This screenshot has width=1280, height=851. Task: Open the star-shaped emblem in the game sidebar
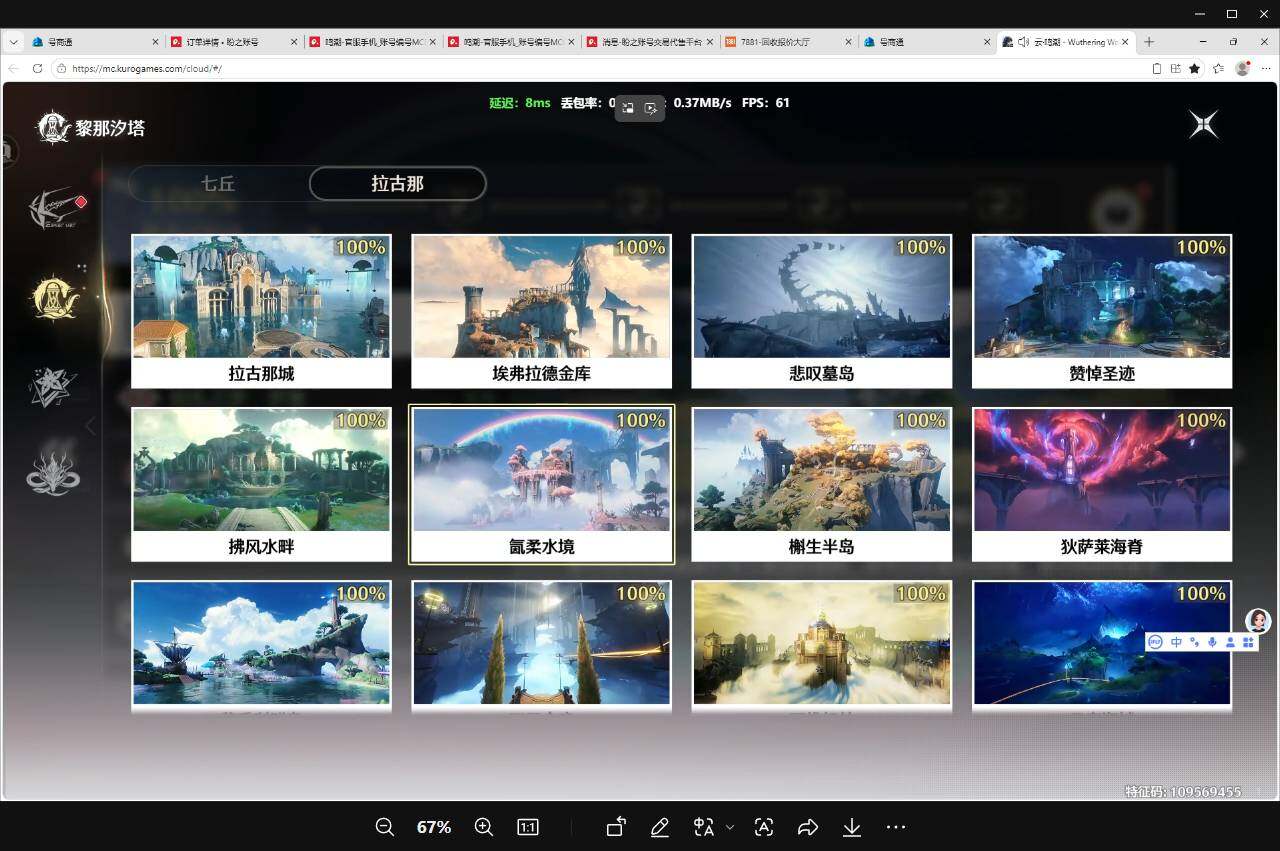click(53, 387)
